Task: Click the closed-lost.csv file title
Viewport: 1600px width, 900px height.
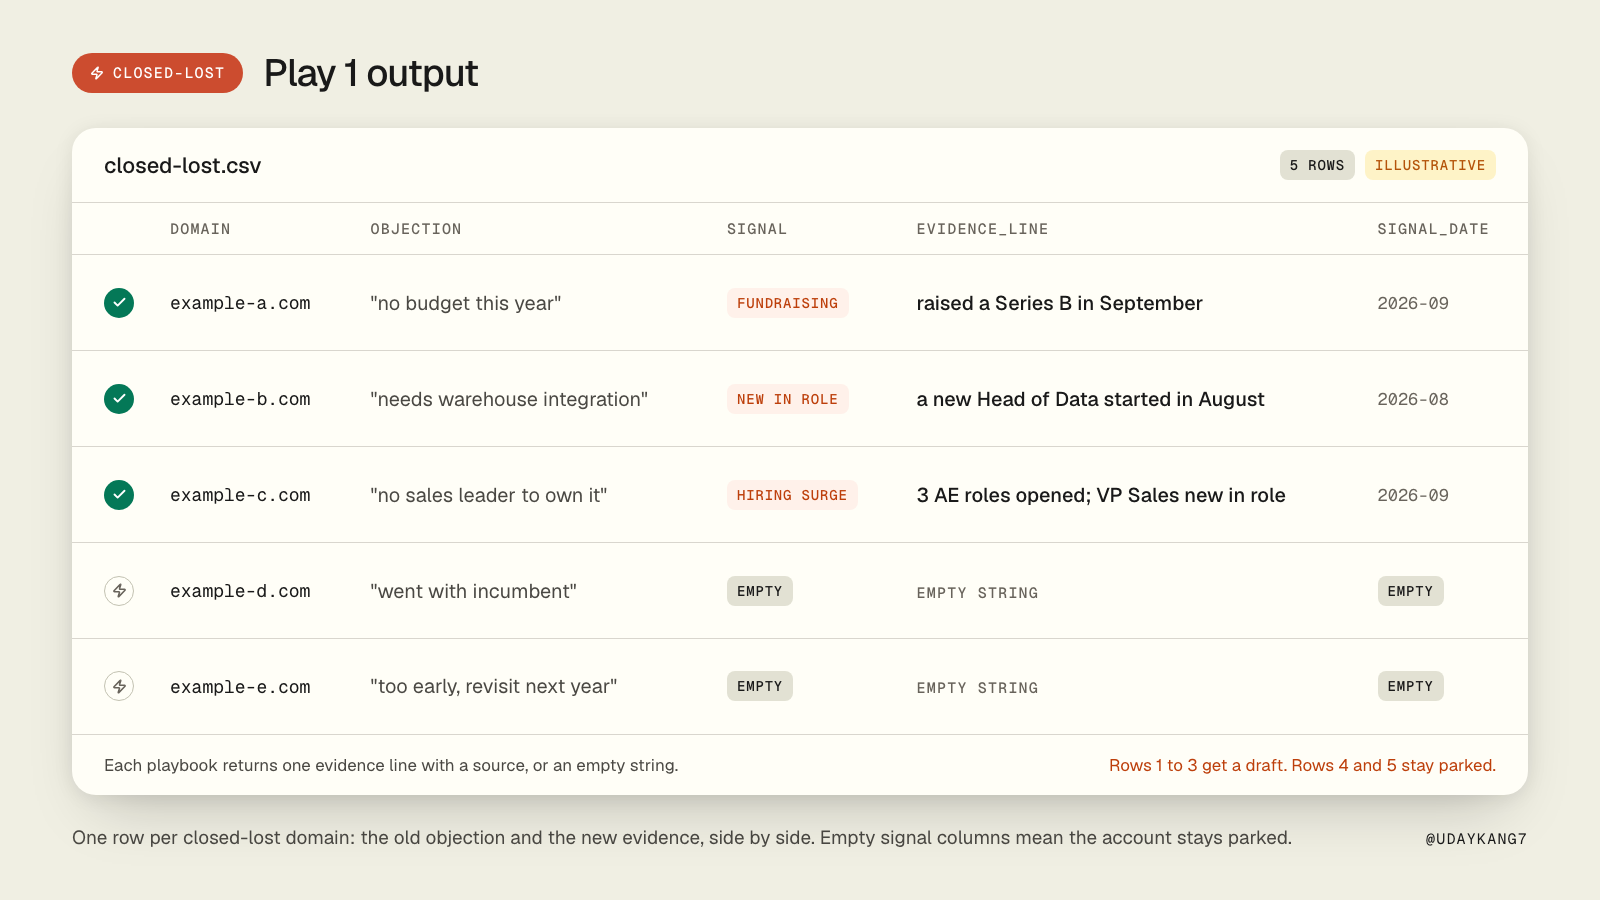Action: 183,166
